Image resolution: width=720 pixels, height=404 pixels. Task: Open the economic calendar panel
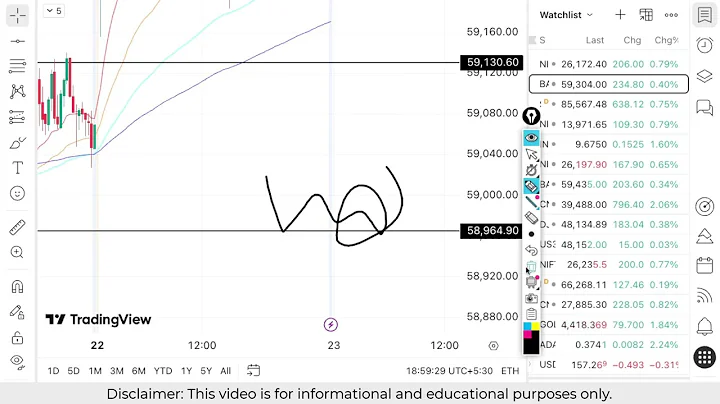tap(705, 265)
